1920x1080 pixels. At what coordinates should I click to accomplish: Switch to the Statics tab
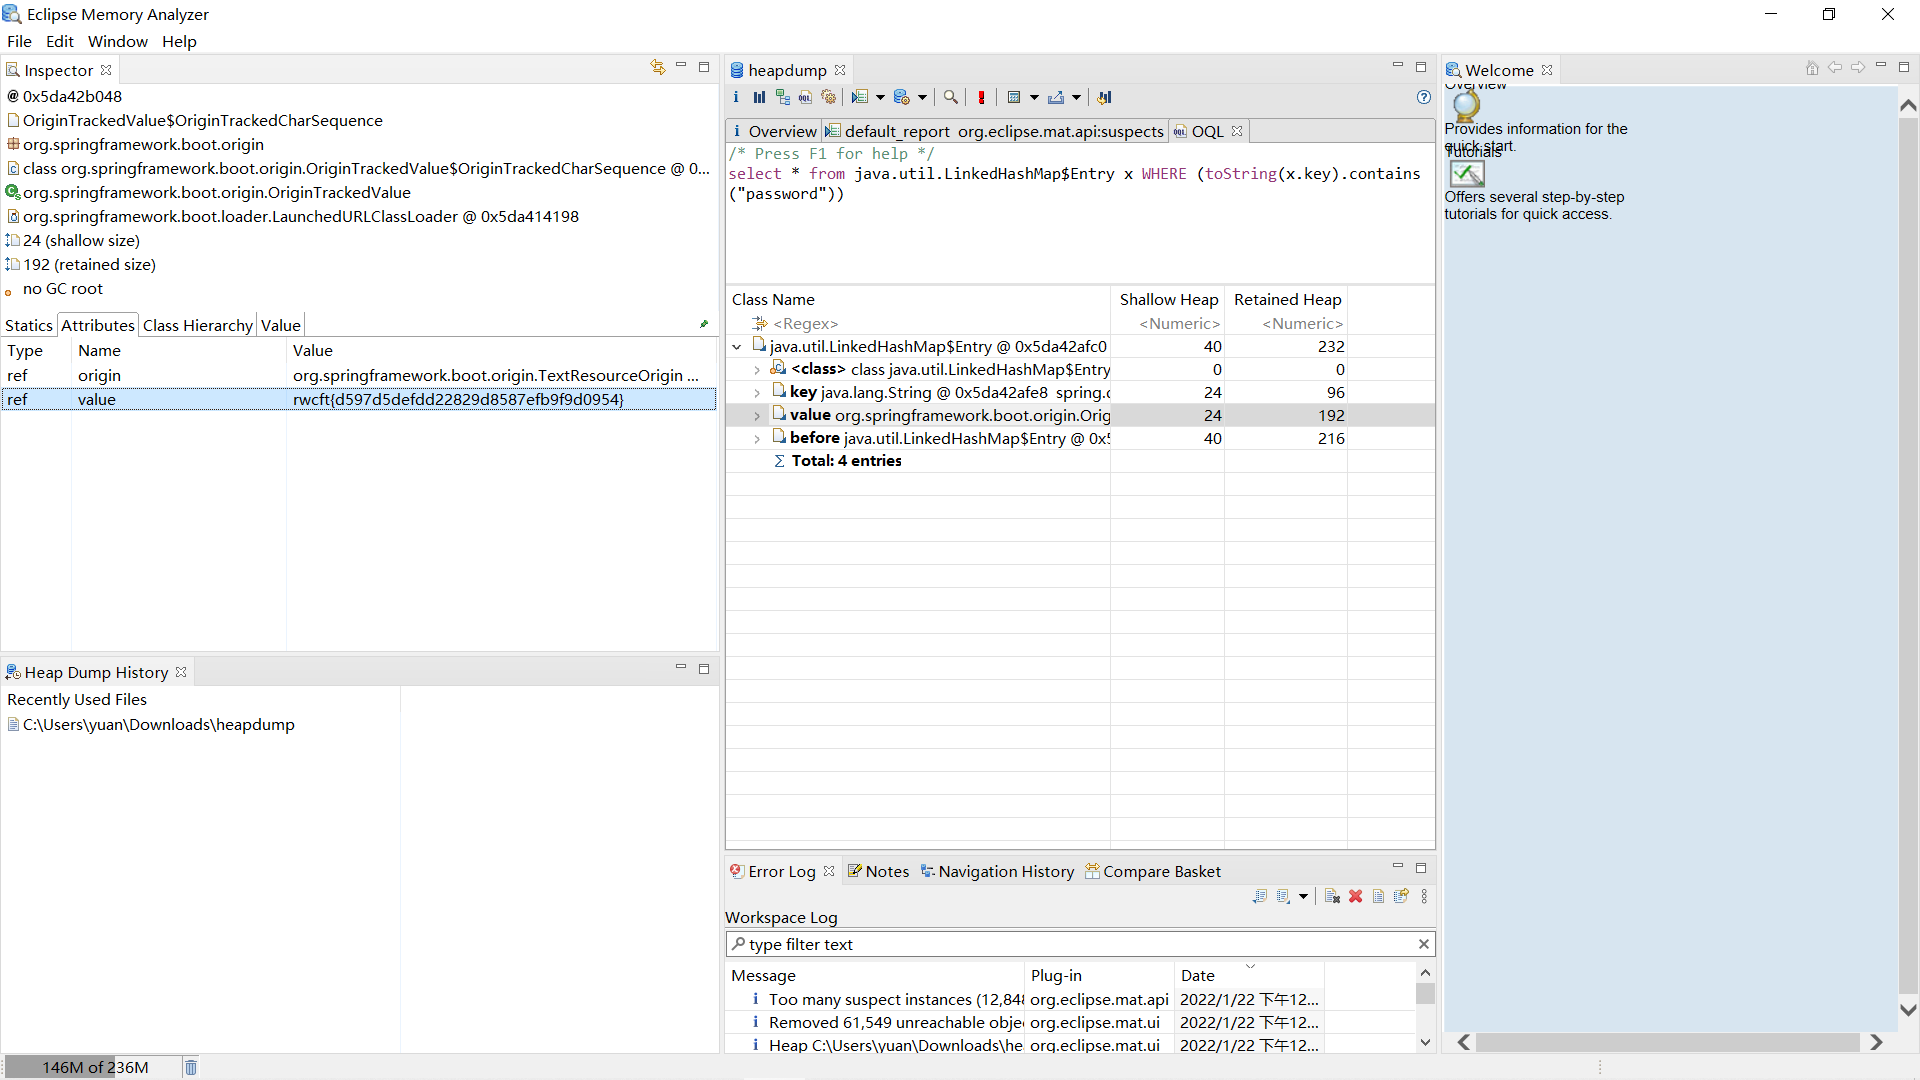click(x=29, y=325)
